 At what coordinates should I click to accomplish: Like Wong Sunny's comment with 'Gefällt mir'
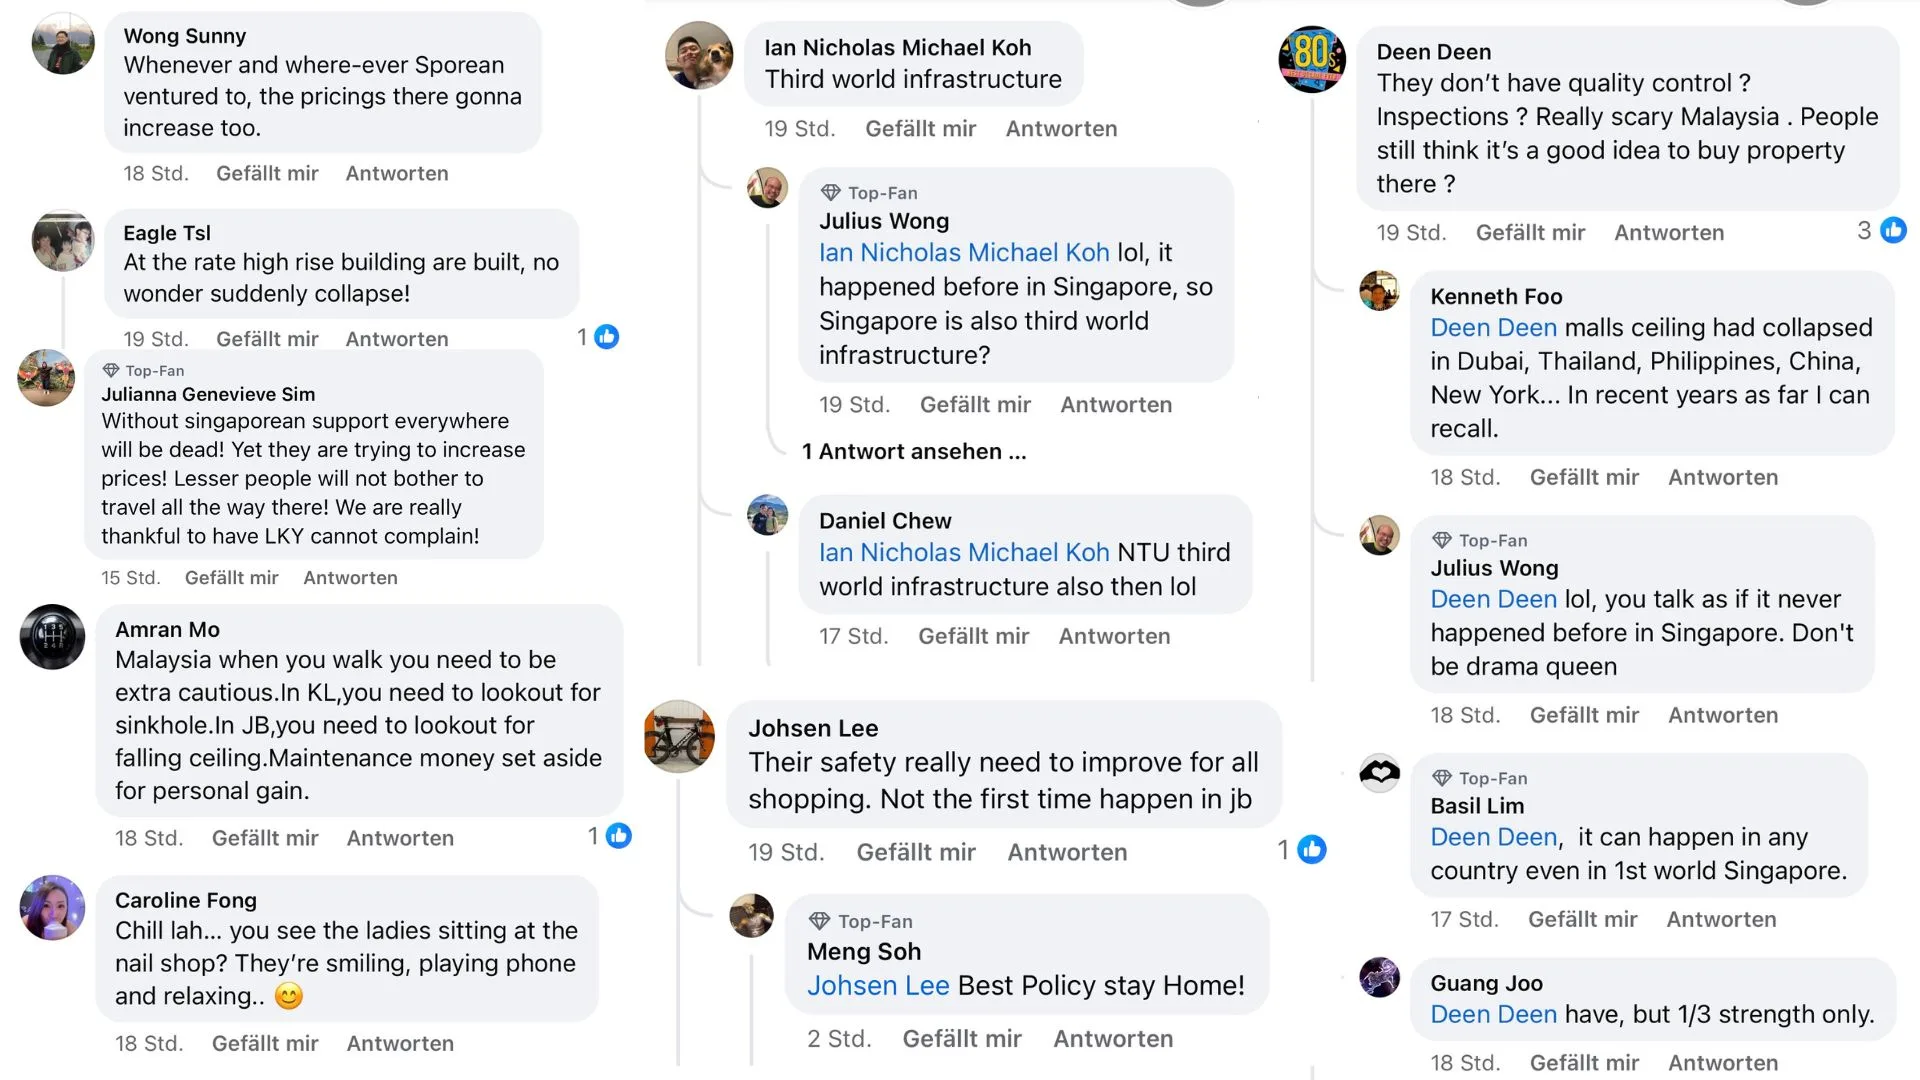coord(267,173)
